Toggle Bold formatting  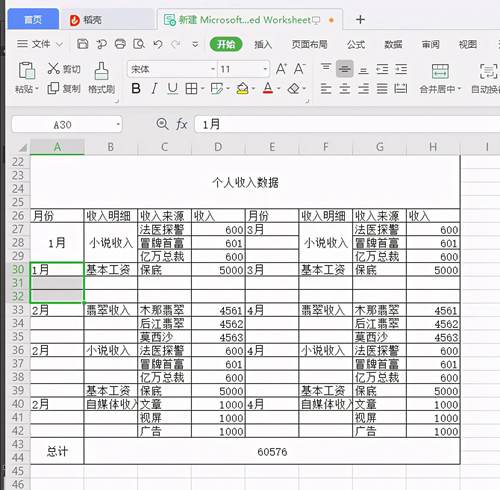(x=136, y=88)
